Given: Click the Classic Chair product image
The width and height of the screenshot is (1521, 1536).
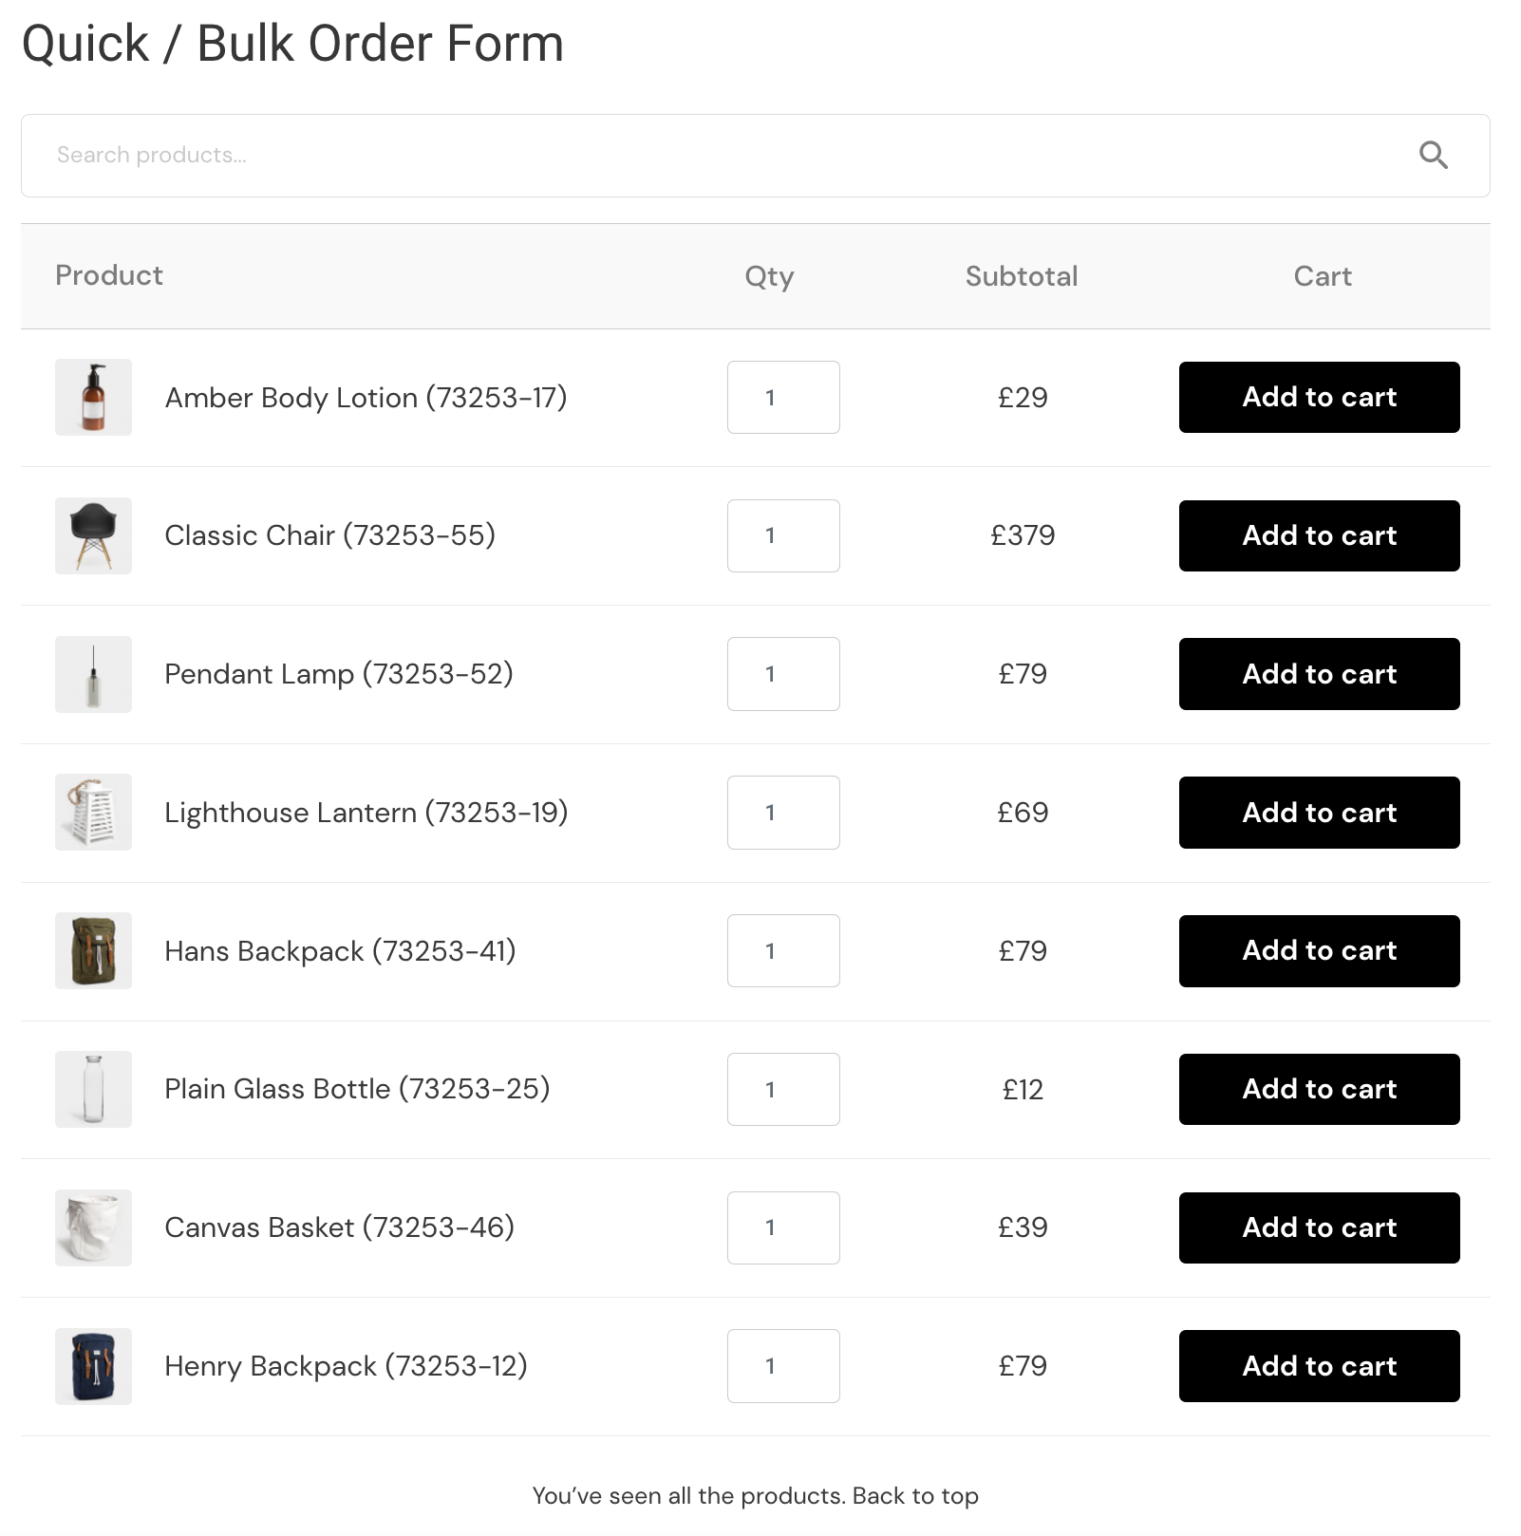Looking at the screenshot, I should [x=93, y=536].
